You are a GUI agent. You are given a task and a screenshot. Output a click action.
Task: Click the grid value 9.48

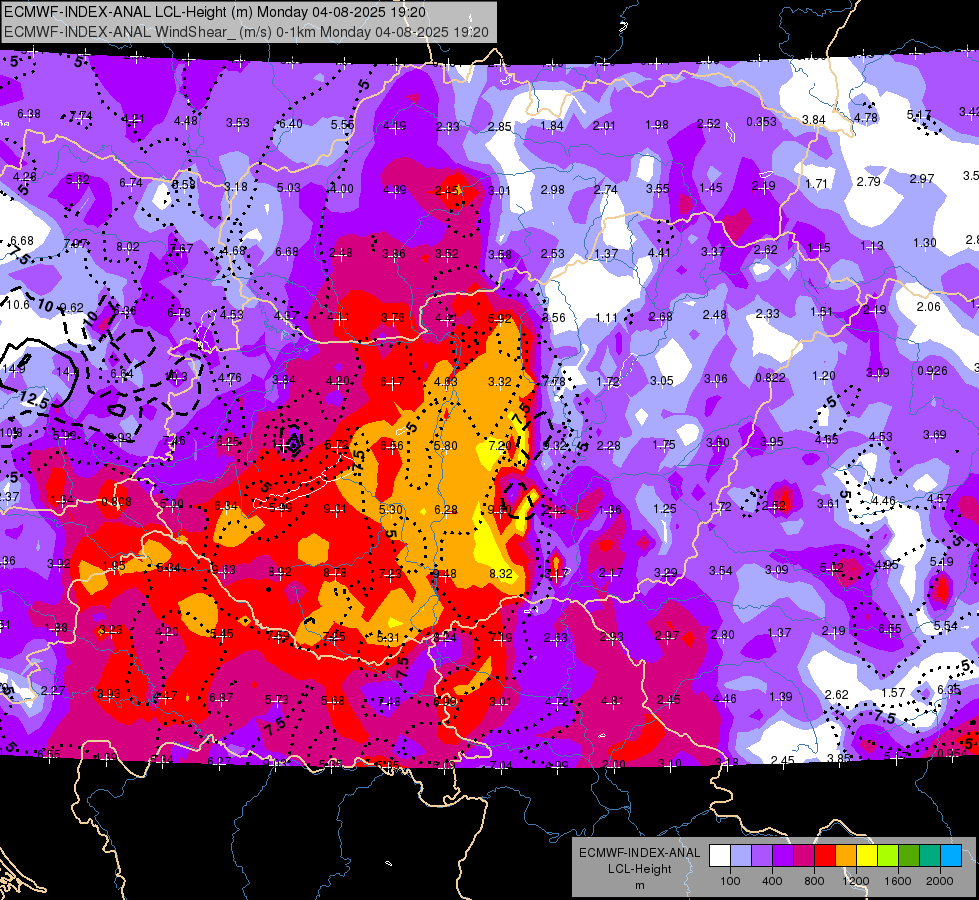[x=445, y=573]
